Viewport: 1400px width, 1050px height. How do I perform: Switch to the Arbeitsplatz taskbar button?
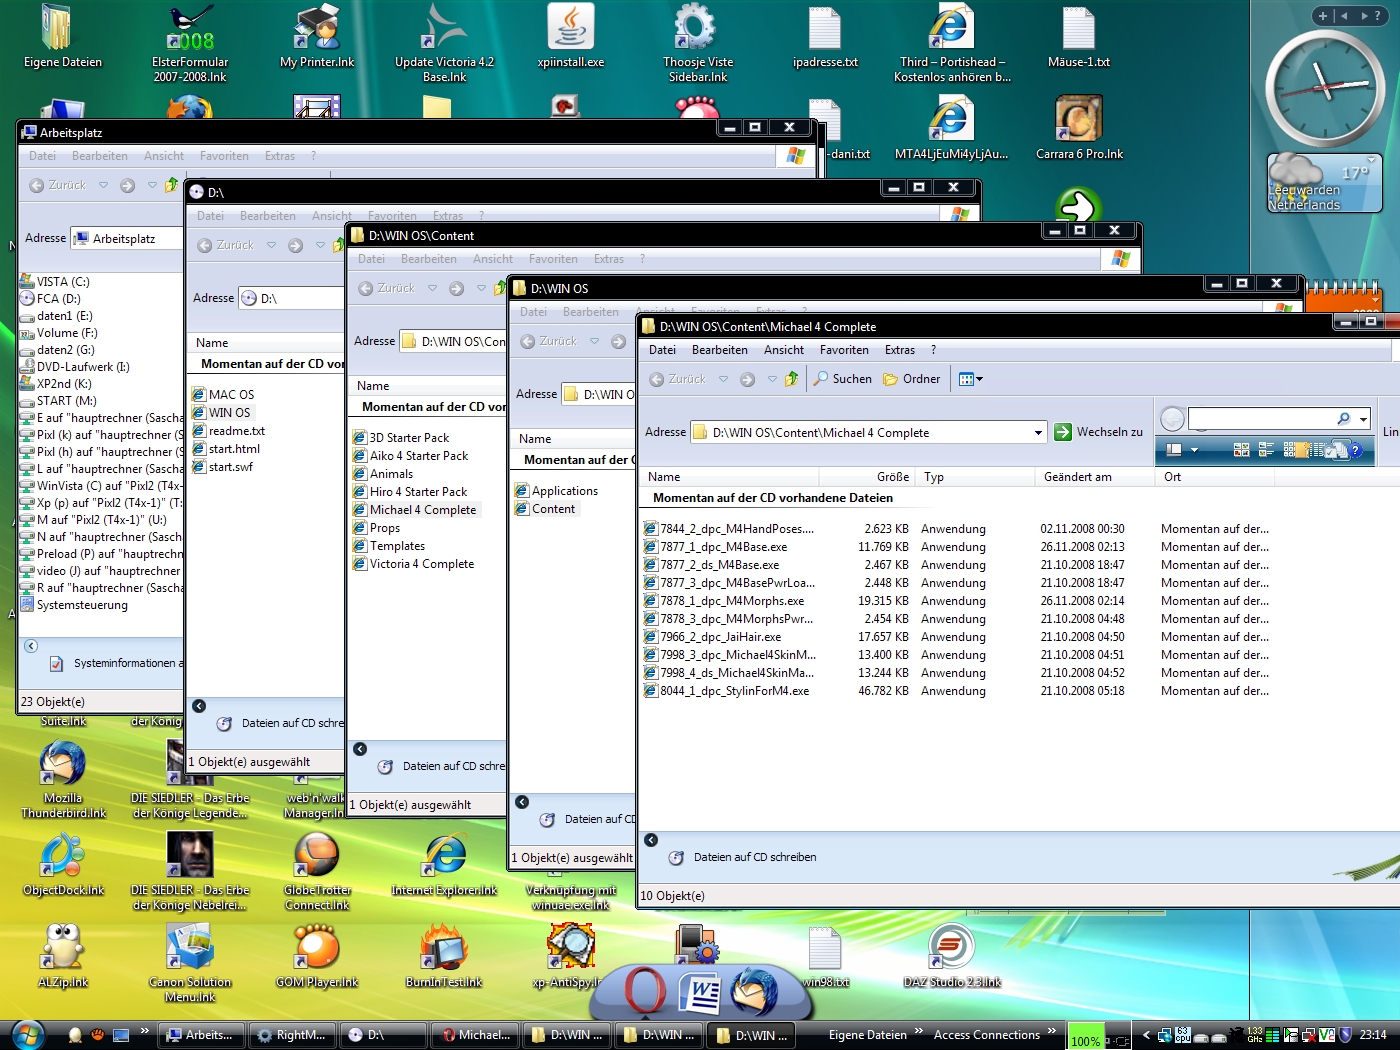[200, 1035]
